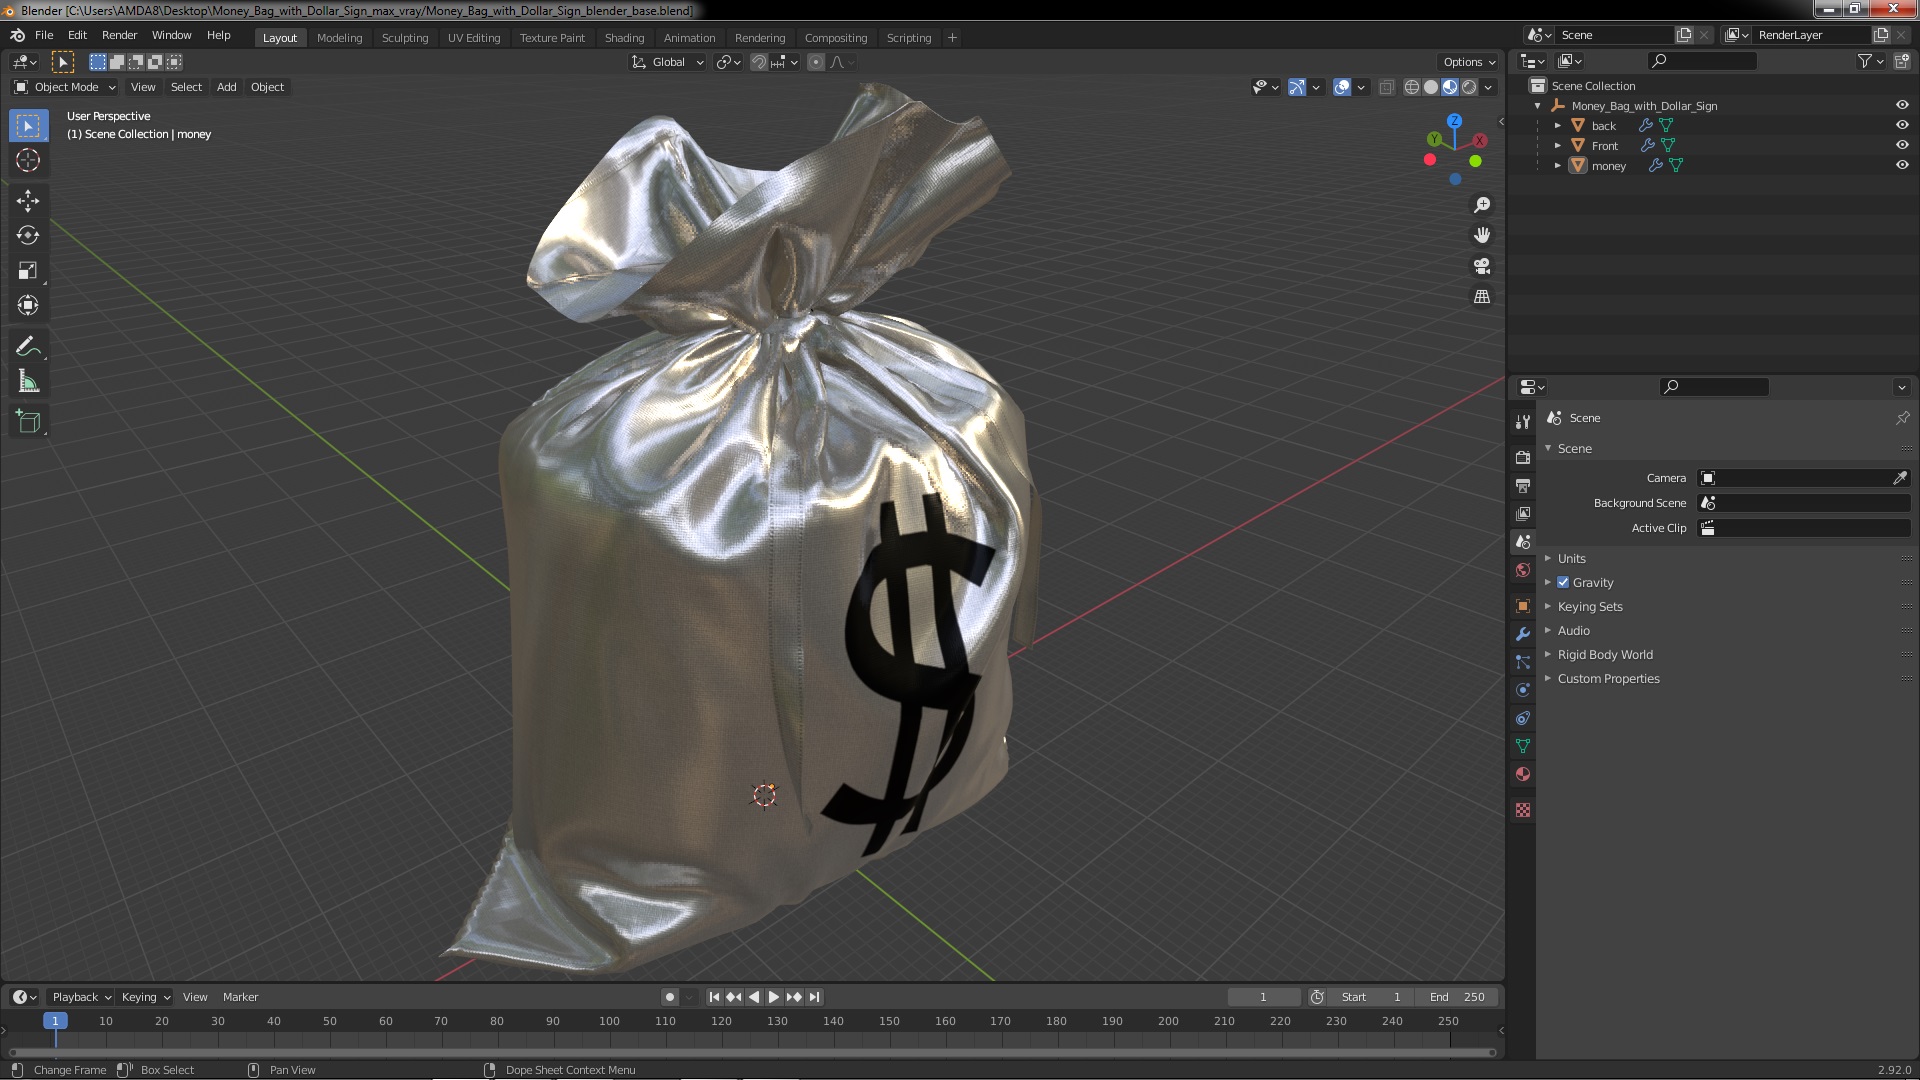Screen dimensions: 1920x1080
Task: Select the Measure tool
Action: [x=27, y=382]
